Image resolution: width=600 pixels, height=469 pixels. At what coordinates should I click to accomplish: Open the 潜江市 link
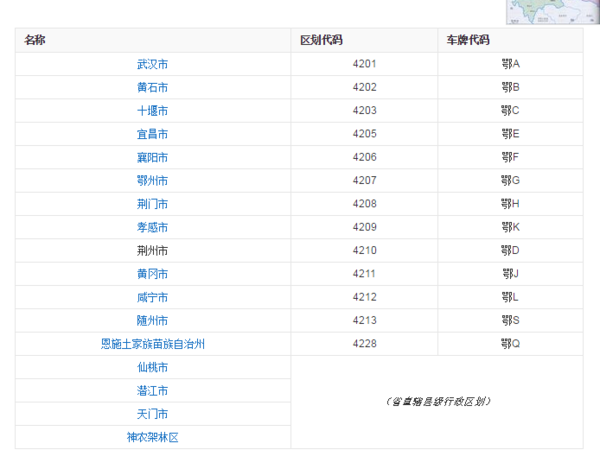click(x=152, y=391)
